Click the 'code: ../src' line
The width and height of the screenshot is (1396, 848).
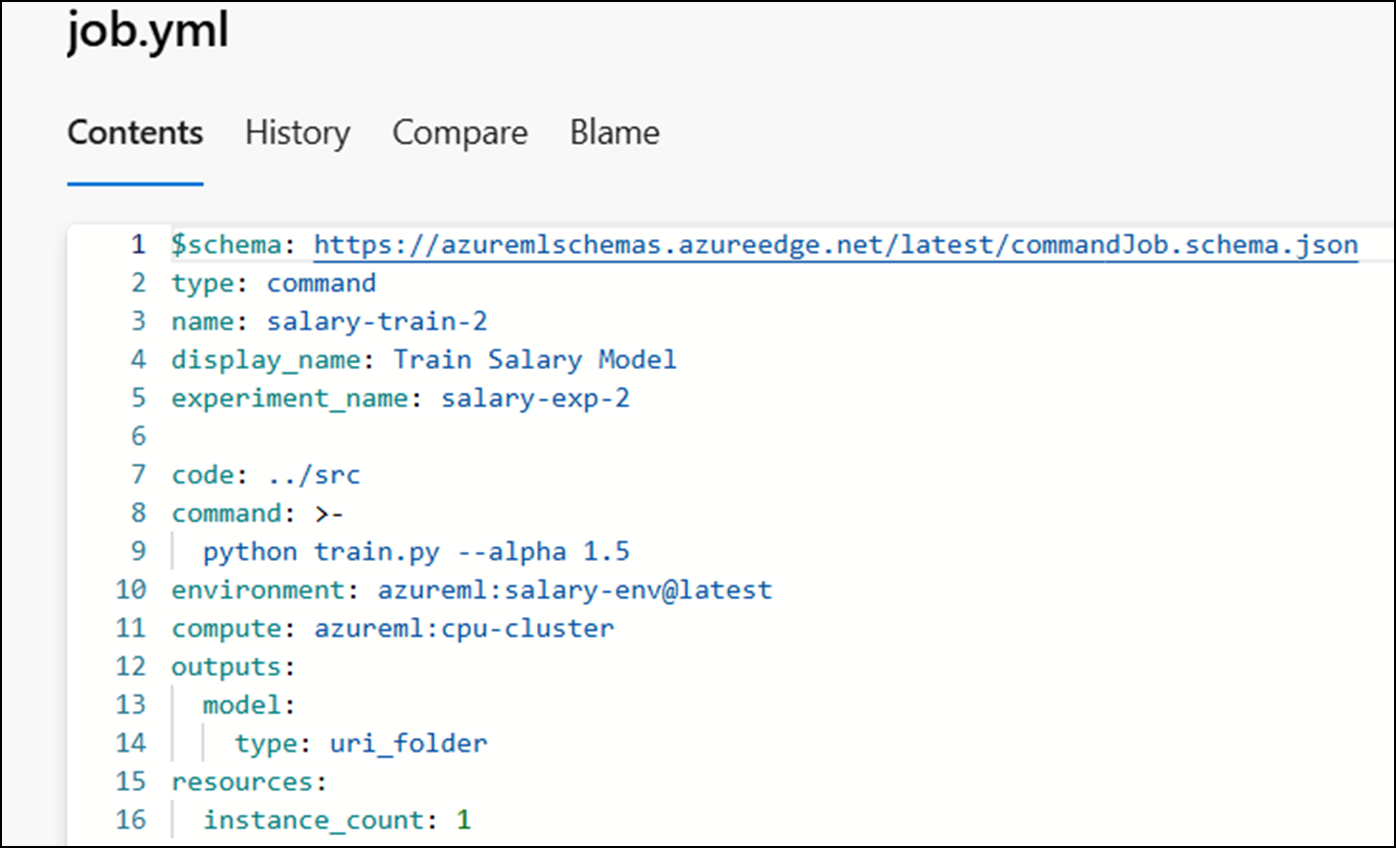(265, 474)
